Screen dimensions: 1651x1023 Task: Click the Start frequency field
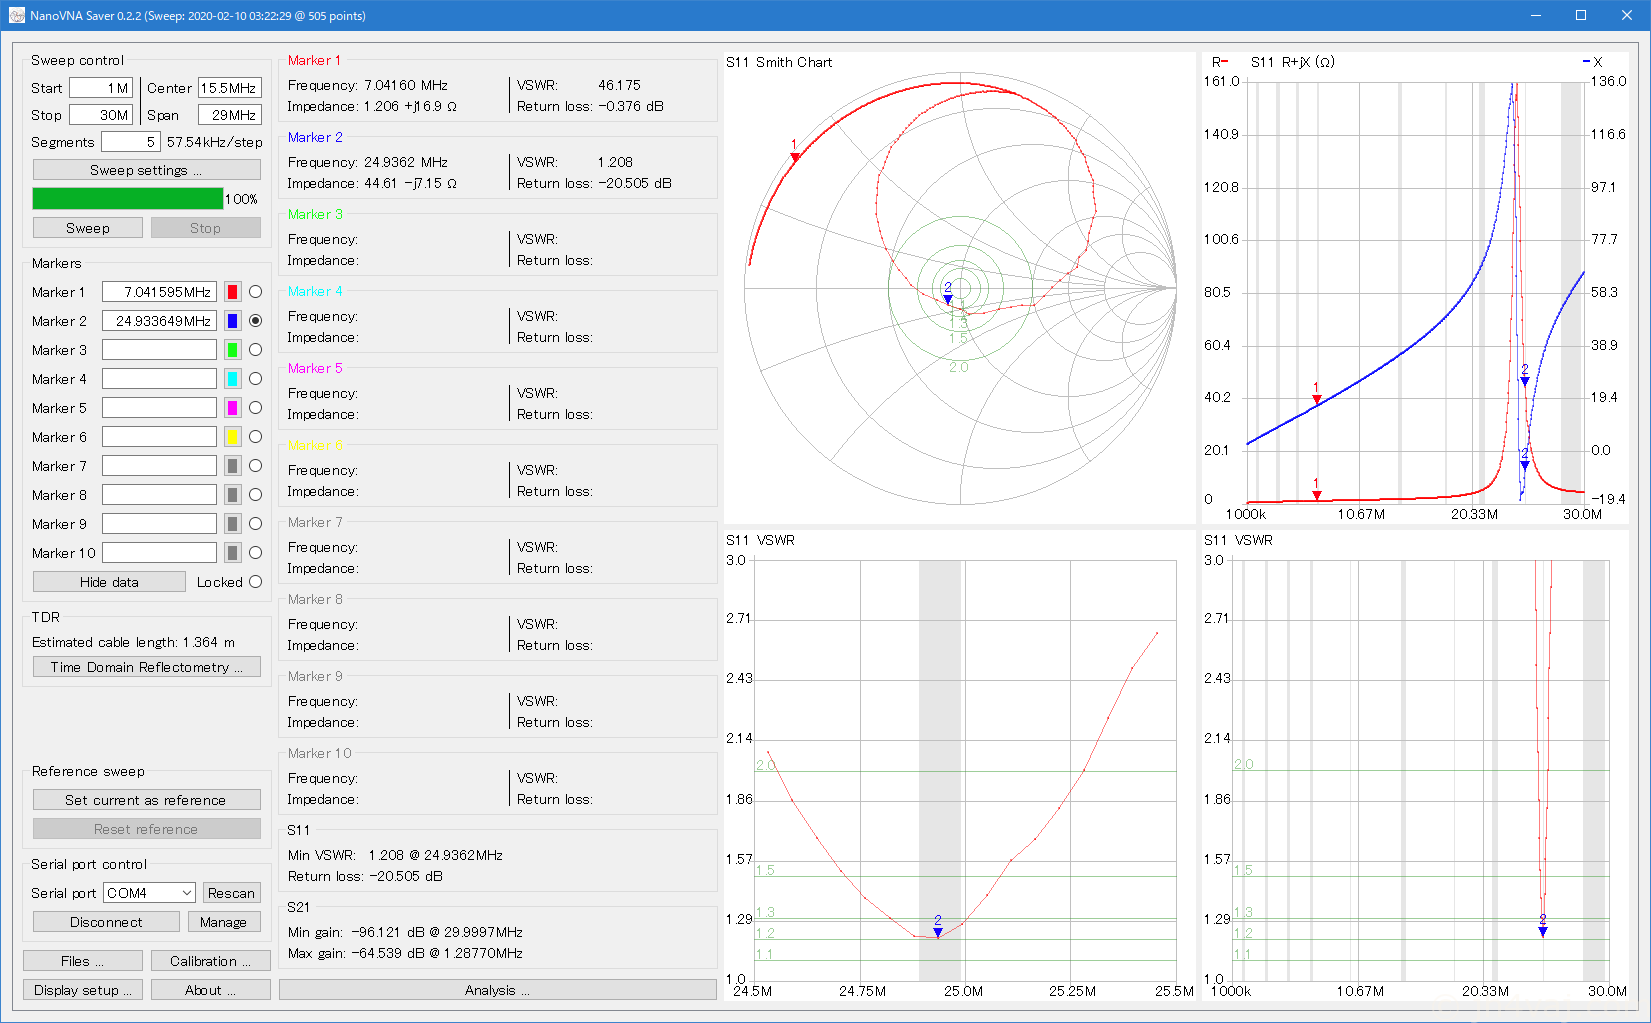click(100, 88)
